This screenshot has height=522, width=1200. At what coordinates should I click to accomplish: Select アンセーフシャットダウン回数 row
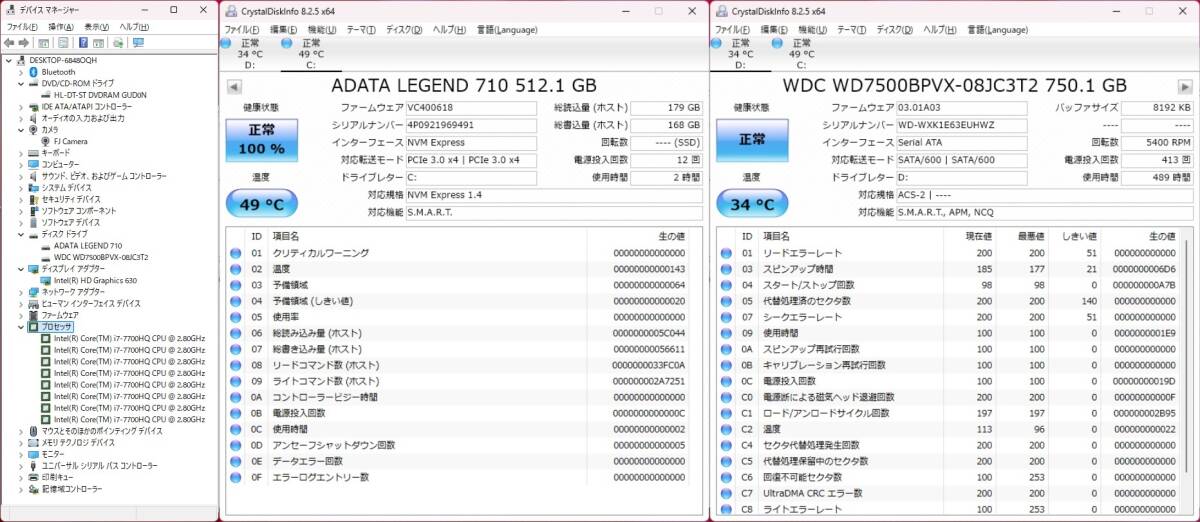pyautogui.click(x=459, y=445)
